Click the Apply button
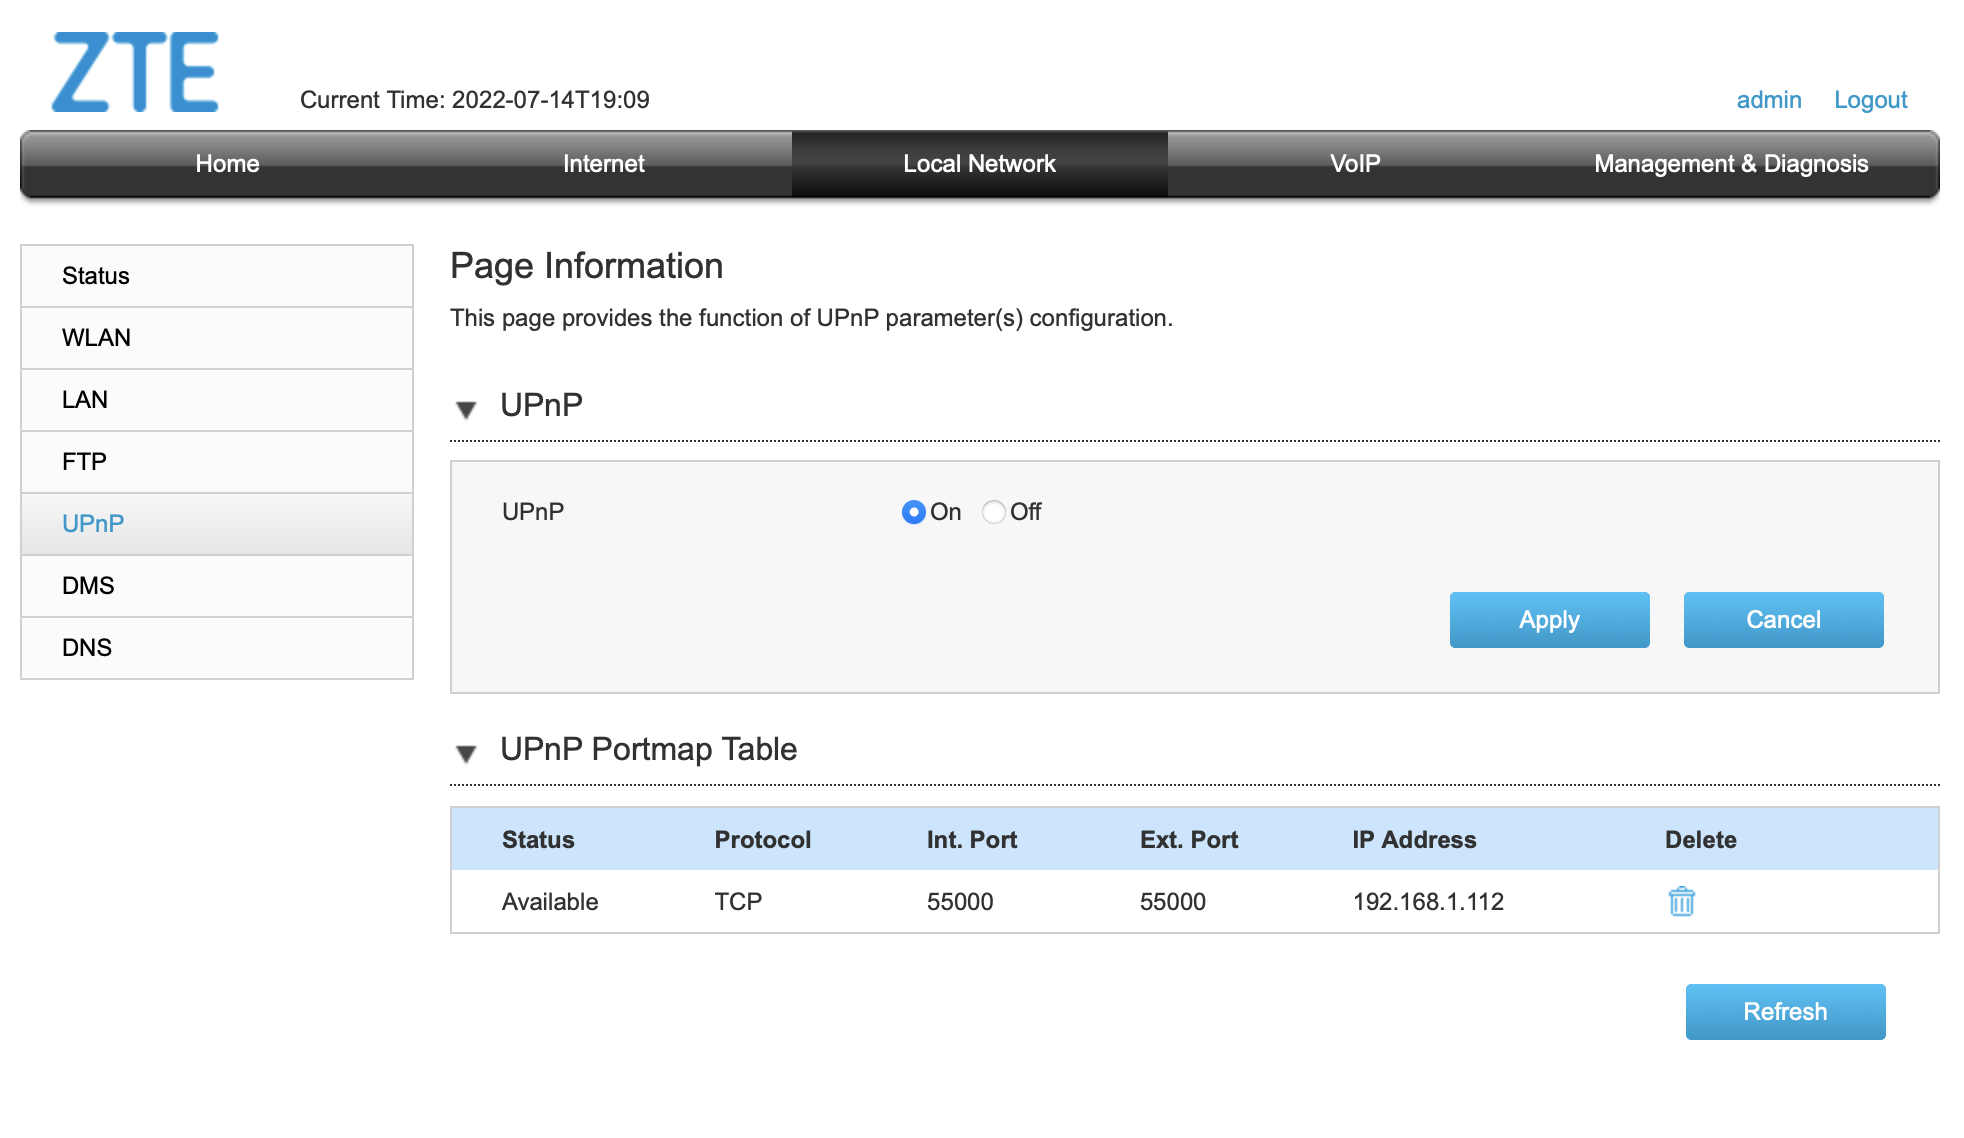This screenshot has width=1964, height=1138. pos(1549,620)
